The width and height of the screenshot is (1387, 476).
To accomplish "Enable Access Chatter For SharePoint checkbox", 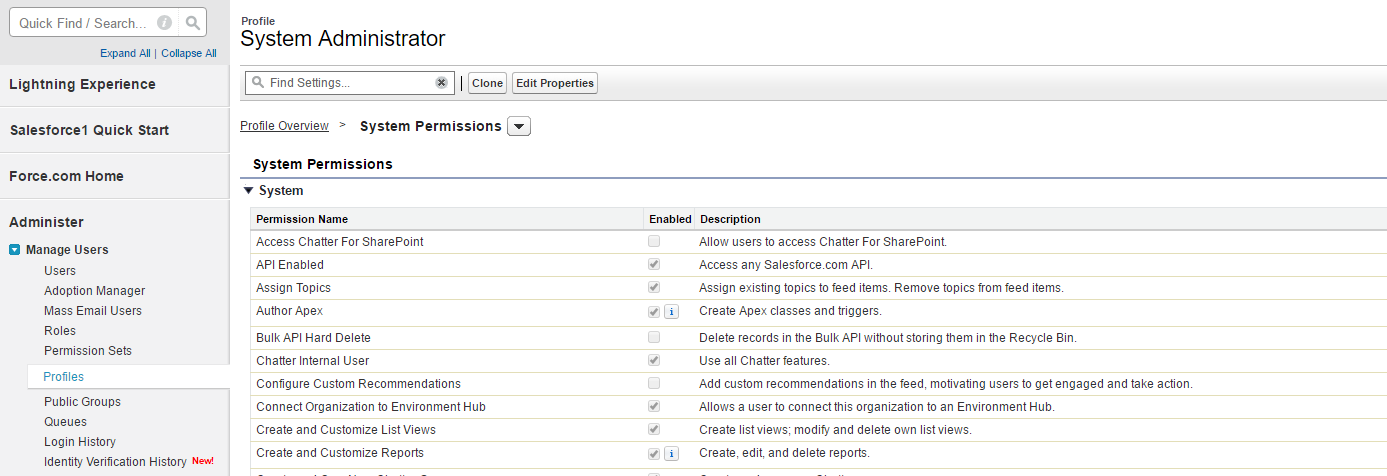I will [654, 242].
